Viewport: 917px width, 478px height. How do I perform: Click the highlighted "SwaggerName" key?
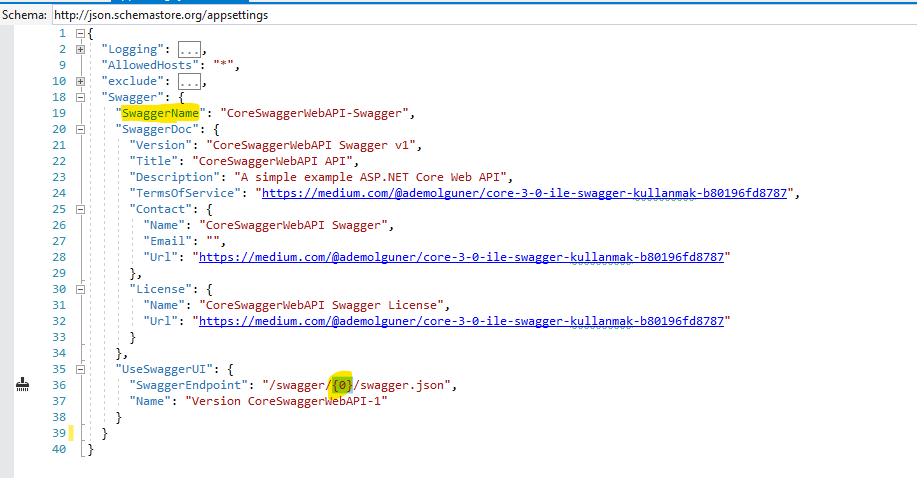160,113
